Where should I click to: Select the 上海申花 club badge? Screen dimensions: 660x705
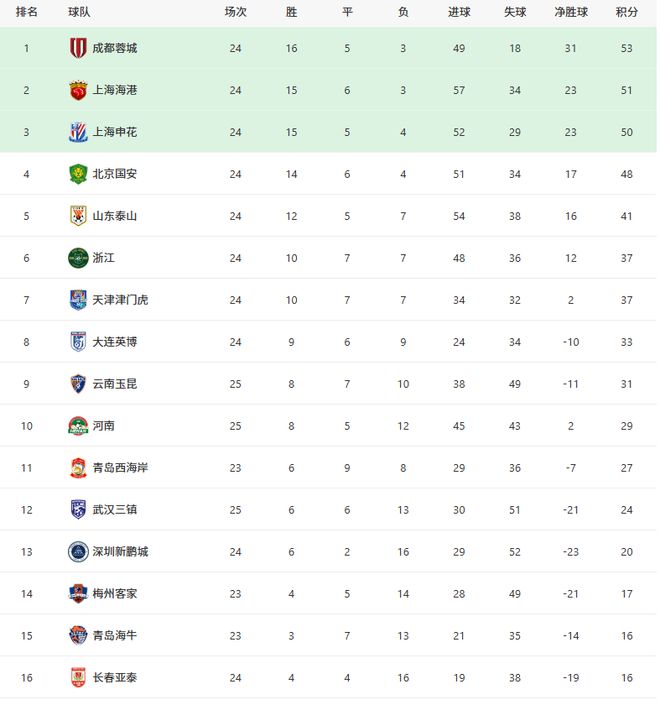pyautogui.click(x=78, y=132)
